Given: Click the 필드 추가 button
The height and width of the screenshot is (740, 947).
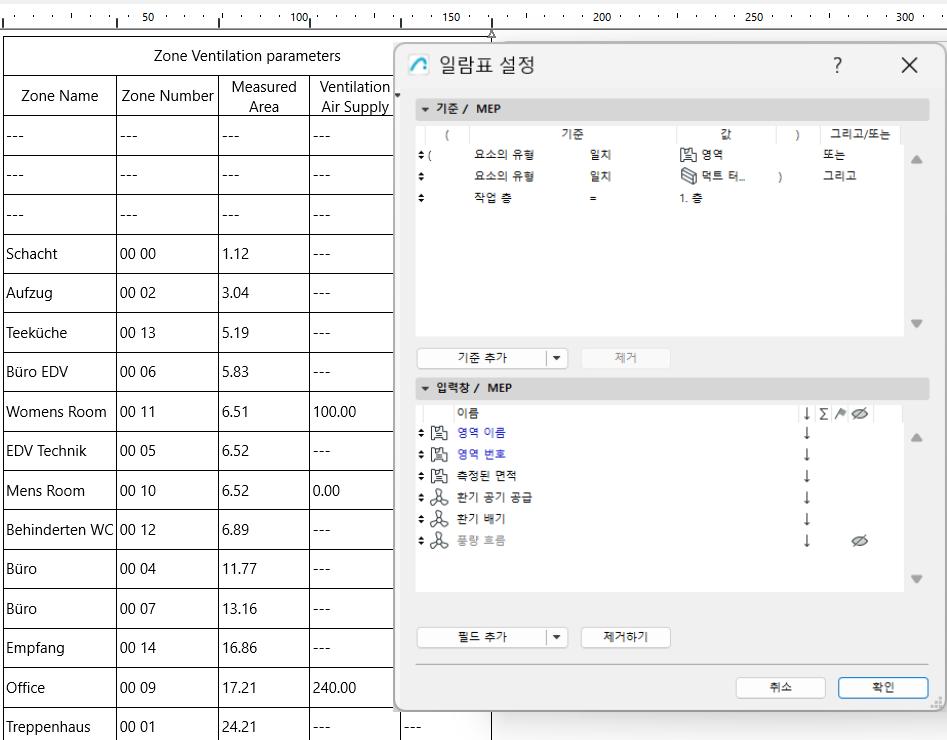Looking at the screenshot, I should pos(481,637).
